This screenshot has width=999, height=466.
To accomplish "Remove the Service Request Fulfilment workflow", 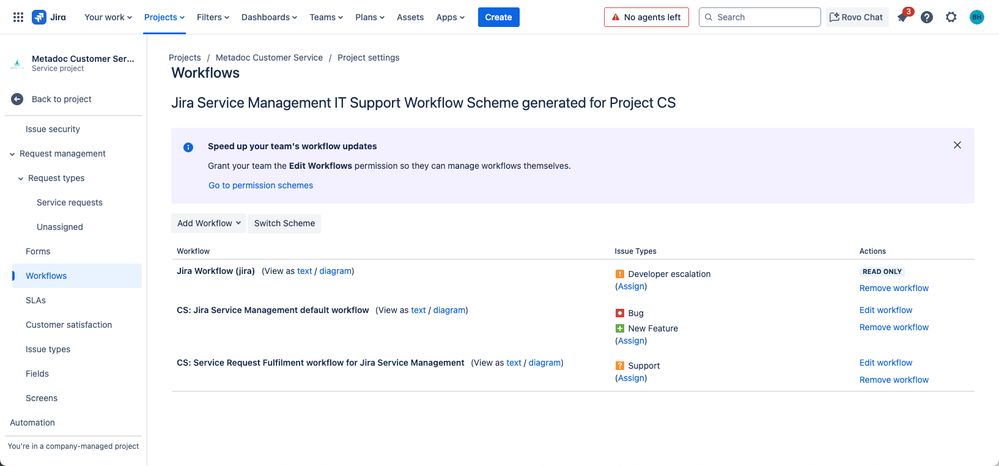I will (894, 380).
